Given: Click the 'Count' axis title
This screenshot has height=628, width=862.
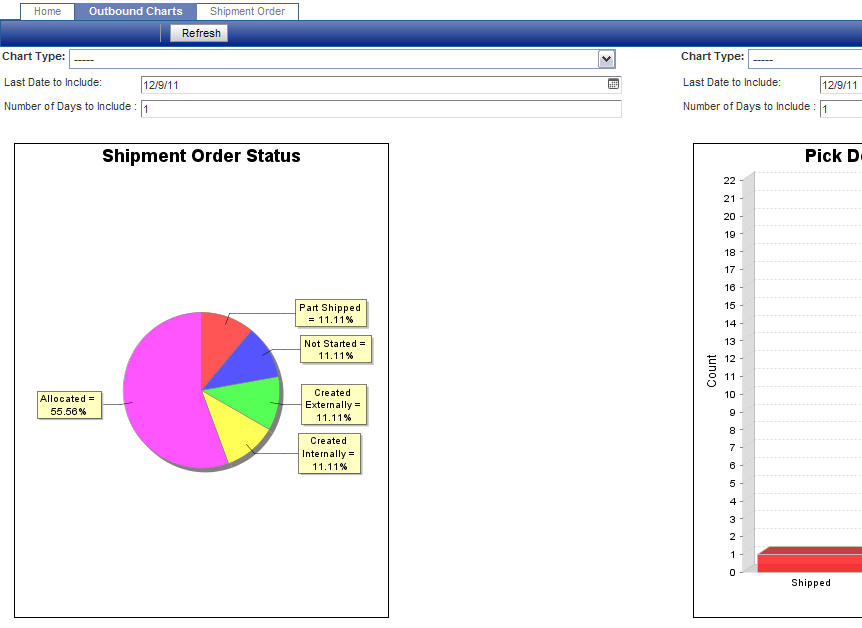Looking at the screenshot, I should coord(712,371).
